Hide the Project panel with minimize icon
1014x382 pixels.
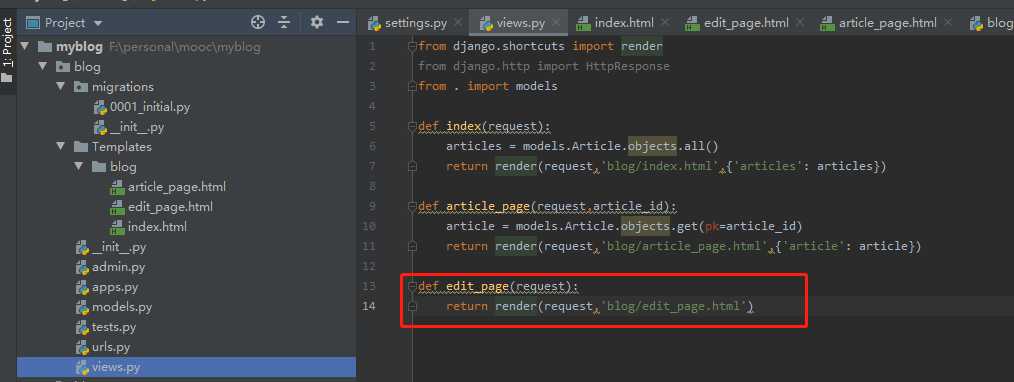[x=343, y=23]
